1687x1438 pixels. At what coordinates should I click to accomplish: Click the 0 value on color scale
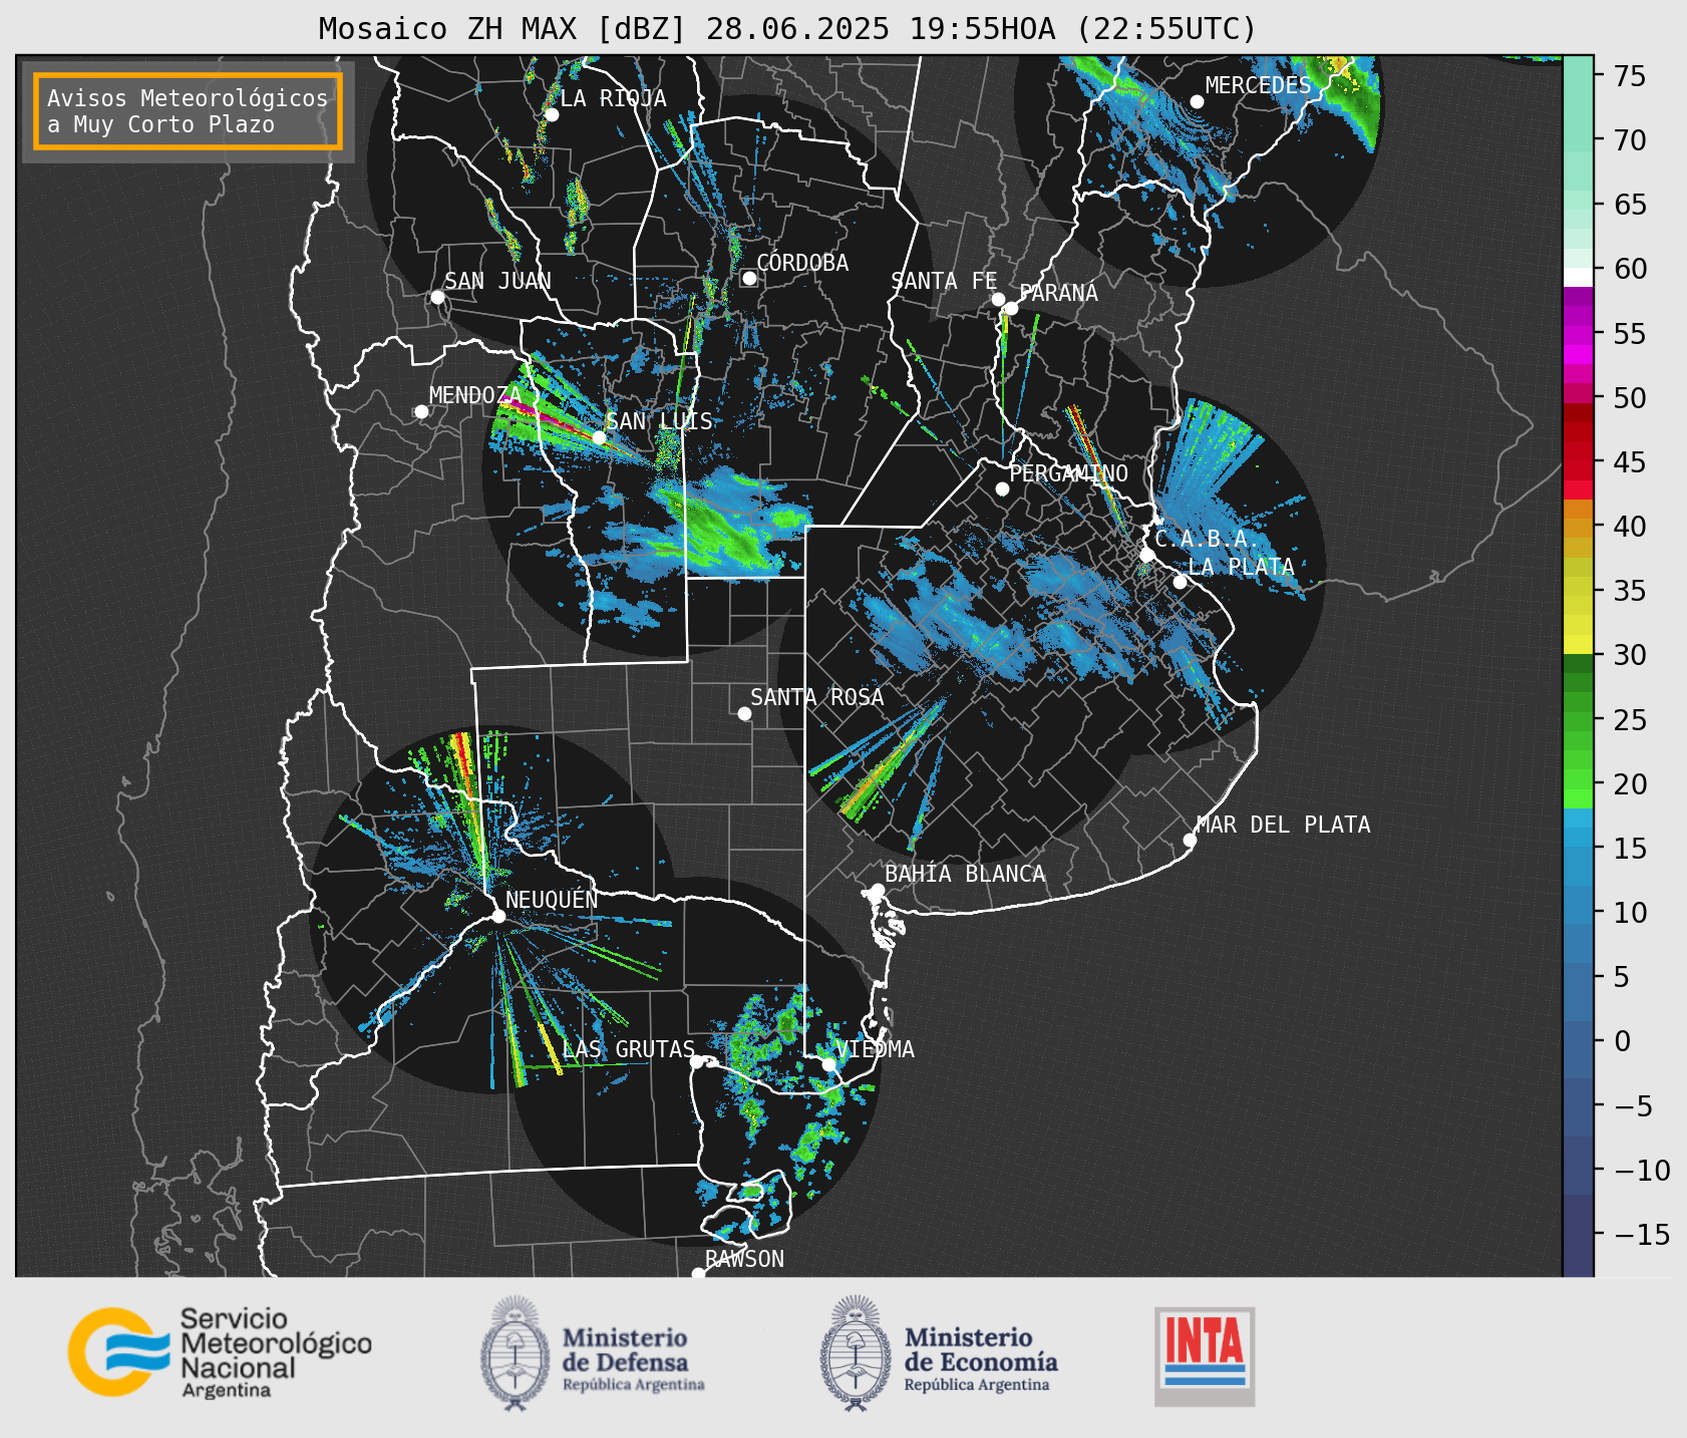[x=1621, y=1042]
